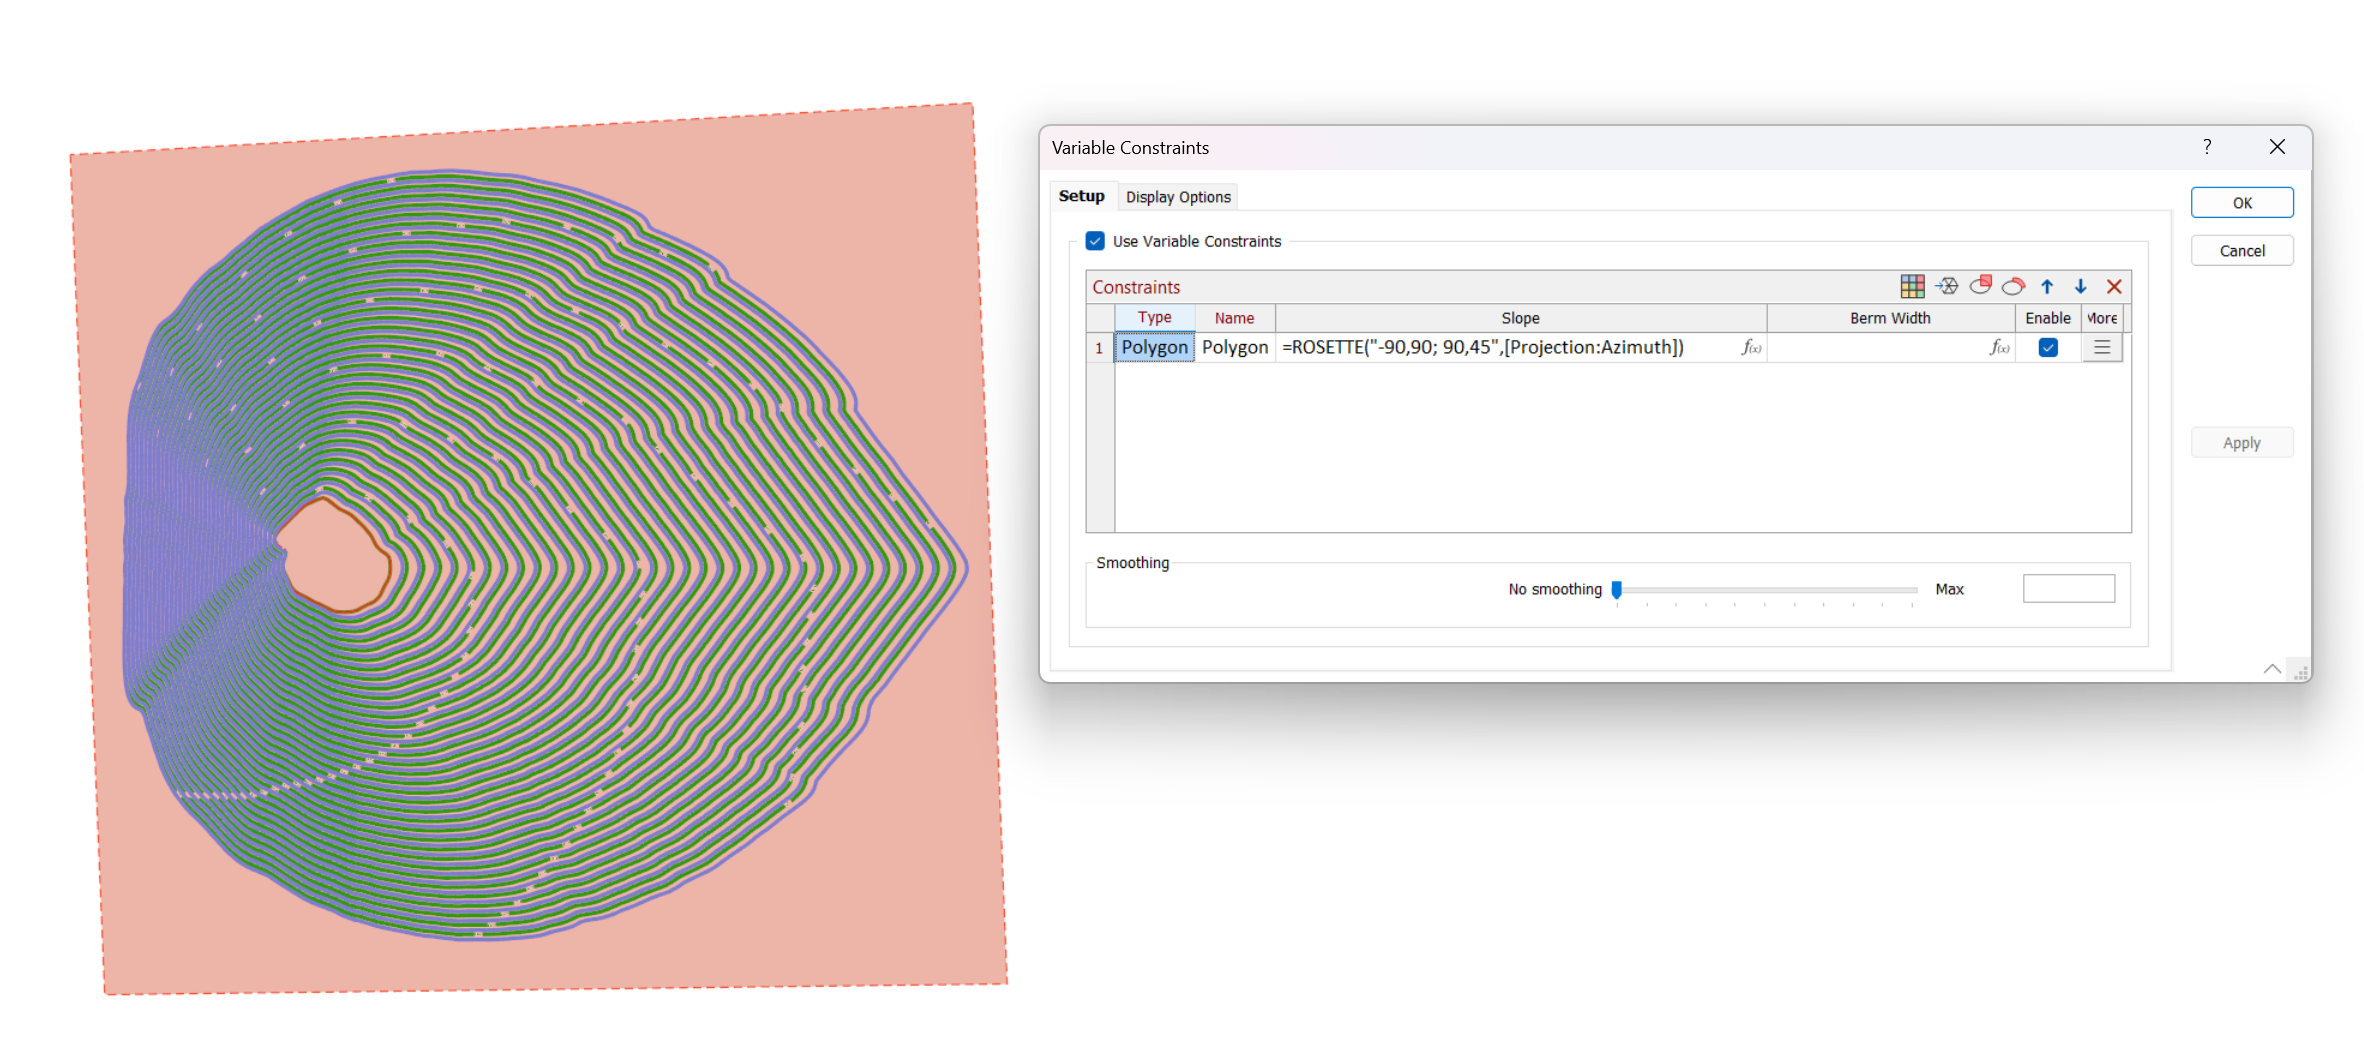The height and width of the screenshot is (1064, 2364).
Task: Click the colored grid icon in Constraints toolbar
Action: [1911, 287]
